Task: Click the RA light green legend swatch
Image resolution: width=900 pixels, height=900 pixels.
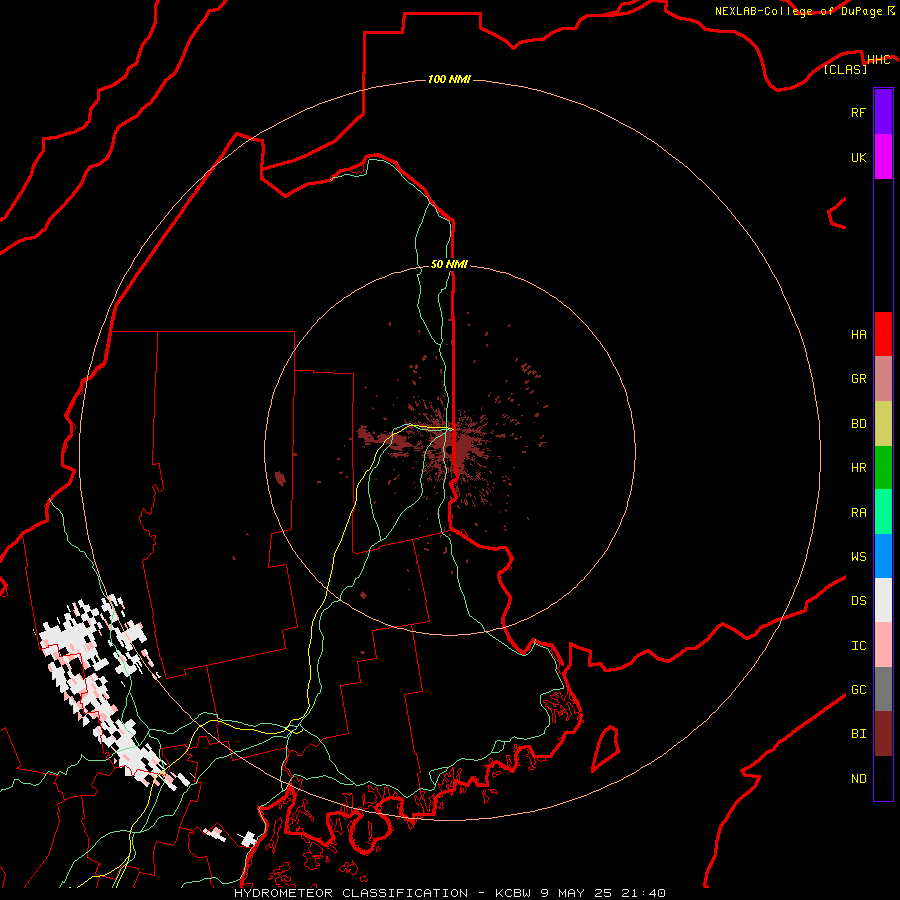Action: [x=883, y=512]
